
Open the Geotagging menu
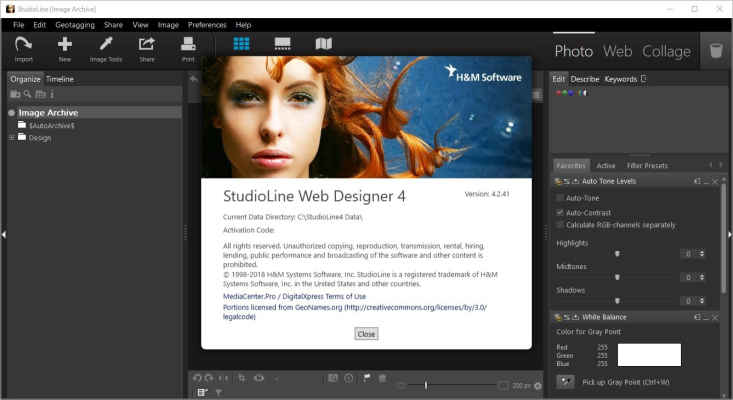click(75, 25)
